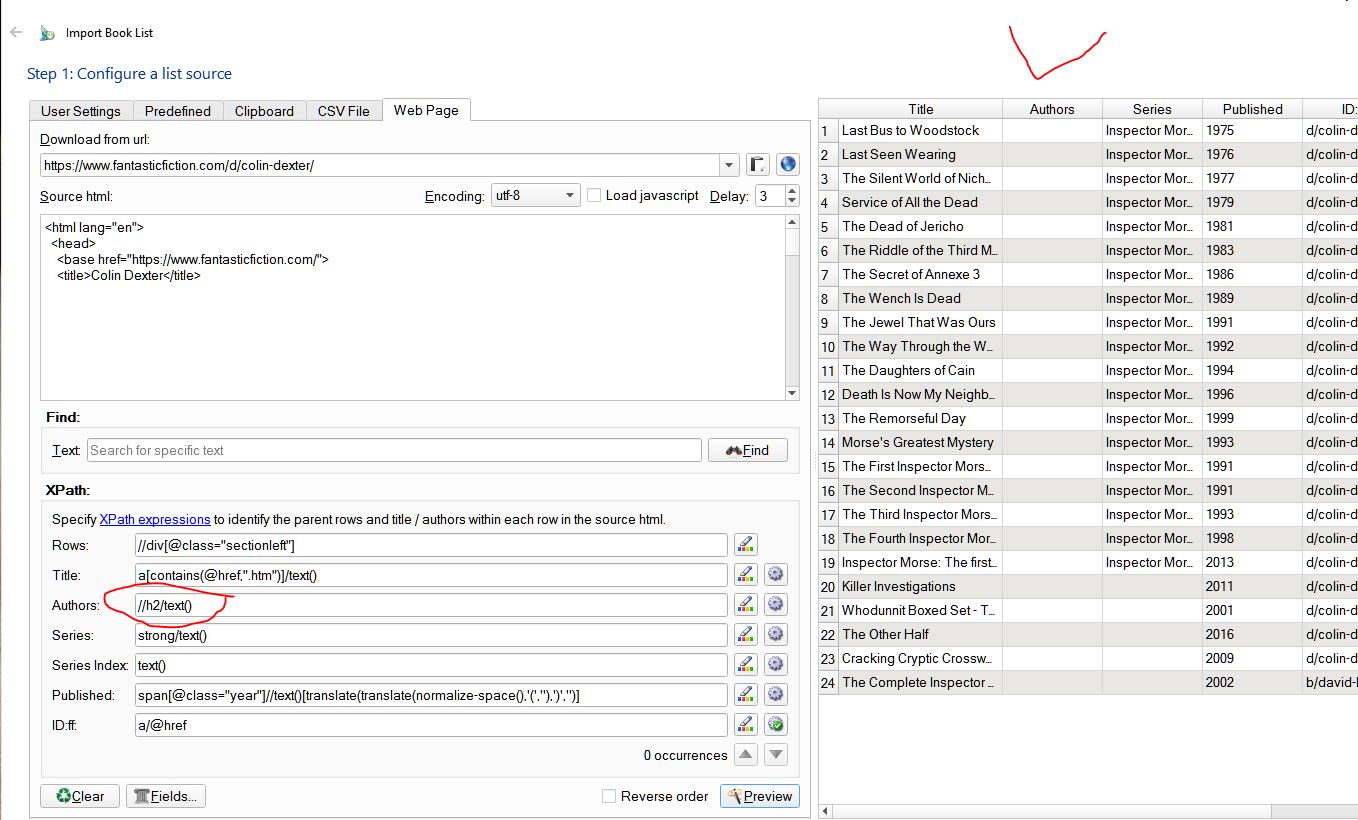
Task: Click the gear icon for ID:ff field
Action: 775,725
